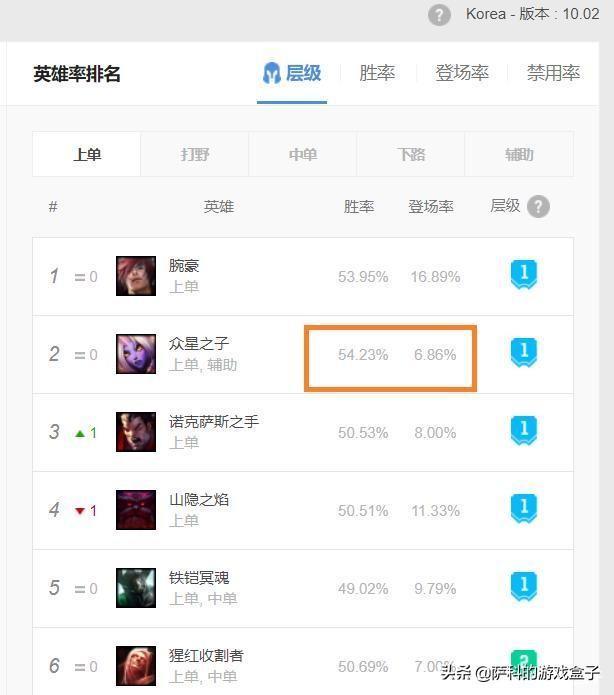
Task: Click the 猩红收割者 champion portrait
Action: 135,665
